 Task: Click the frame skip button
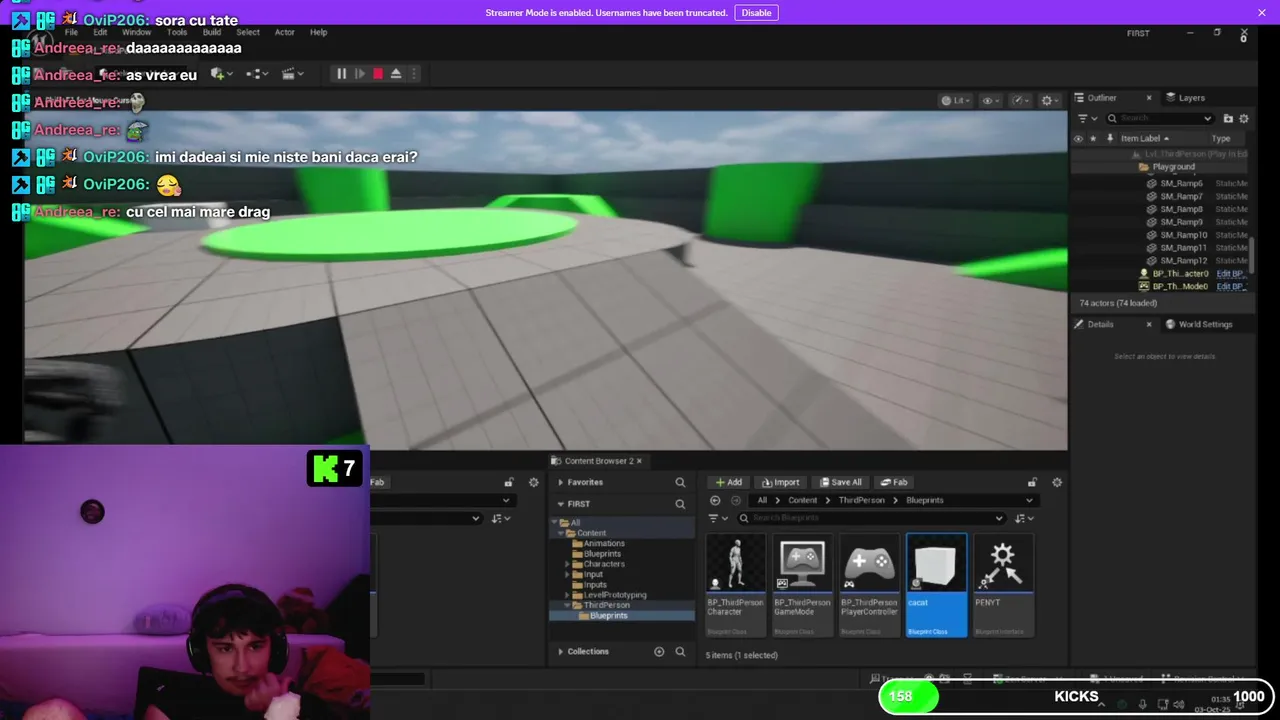360,74
